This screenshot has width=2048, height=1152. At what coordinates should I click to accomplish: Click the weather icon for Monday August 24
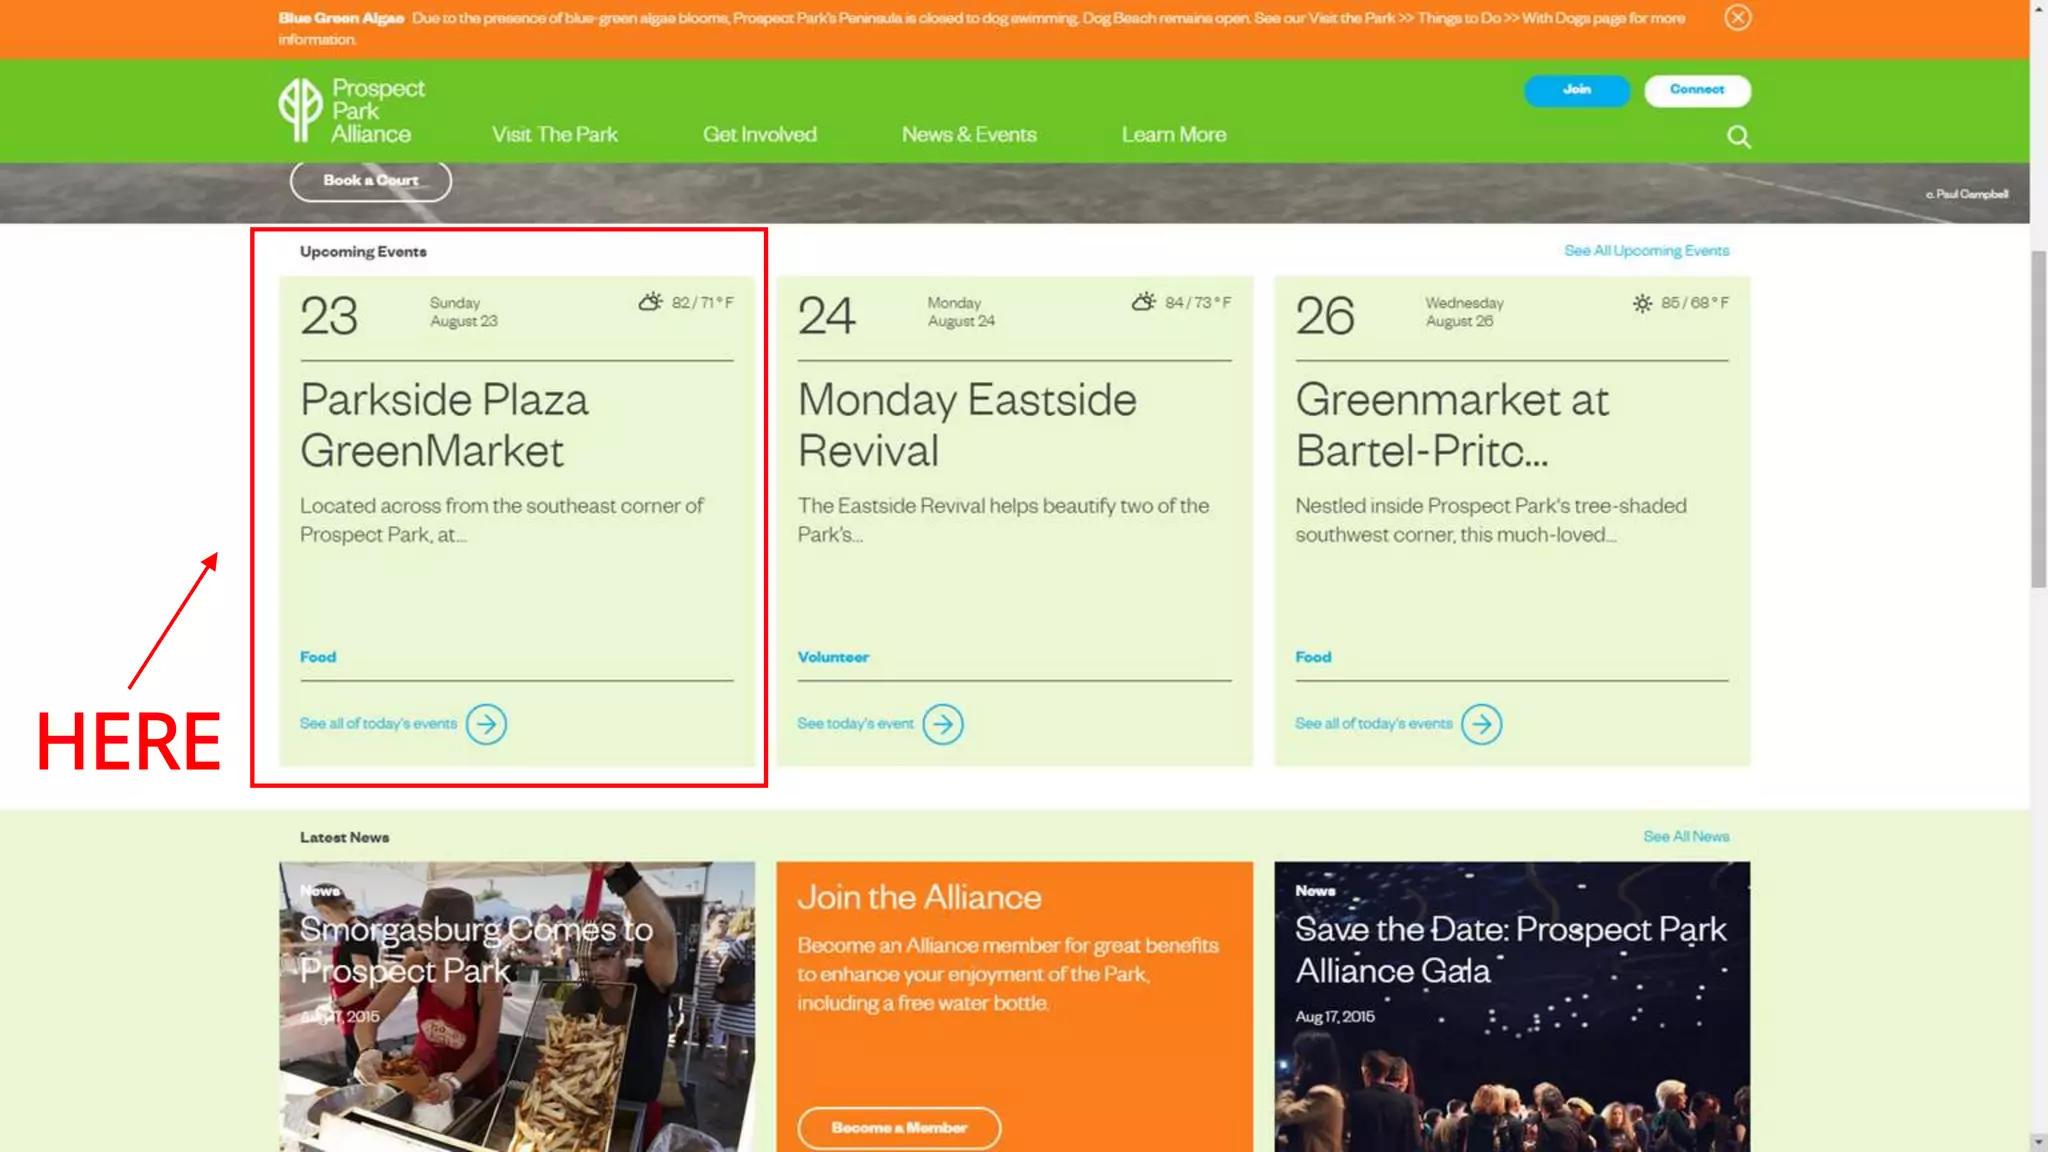pyautogui.click(x=1143, y=302)
